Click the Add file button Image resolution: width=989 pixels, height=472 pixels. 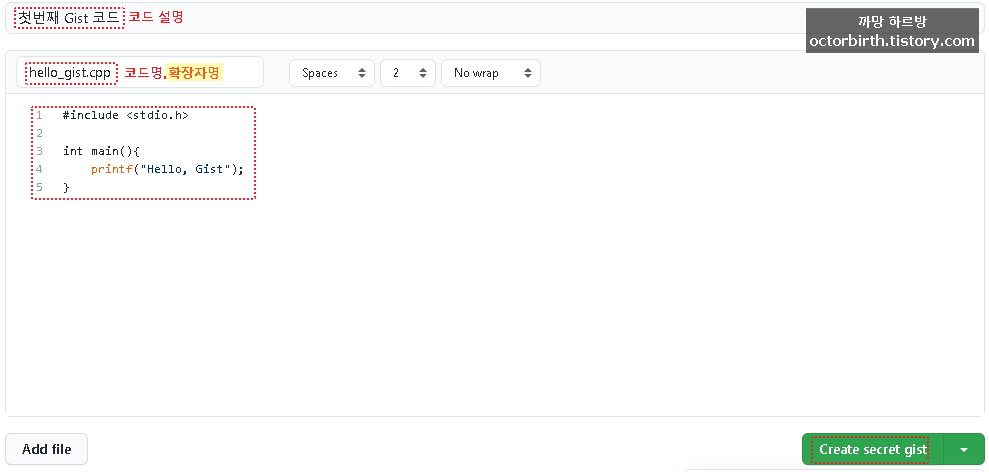47,449
